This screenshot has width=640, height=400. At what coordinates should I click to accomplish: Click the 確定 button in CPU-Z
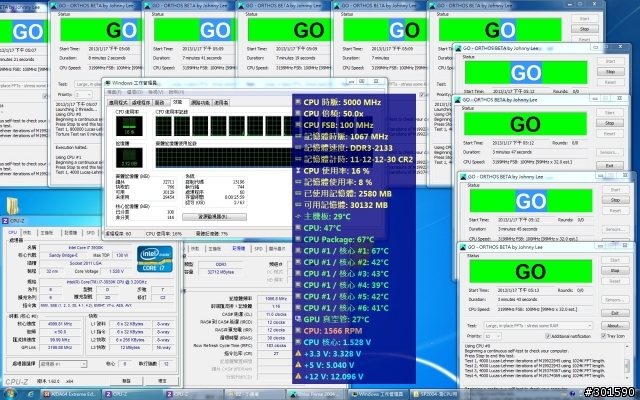[162, 381]
